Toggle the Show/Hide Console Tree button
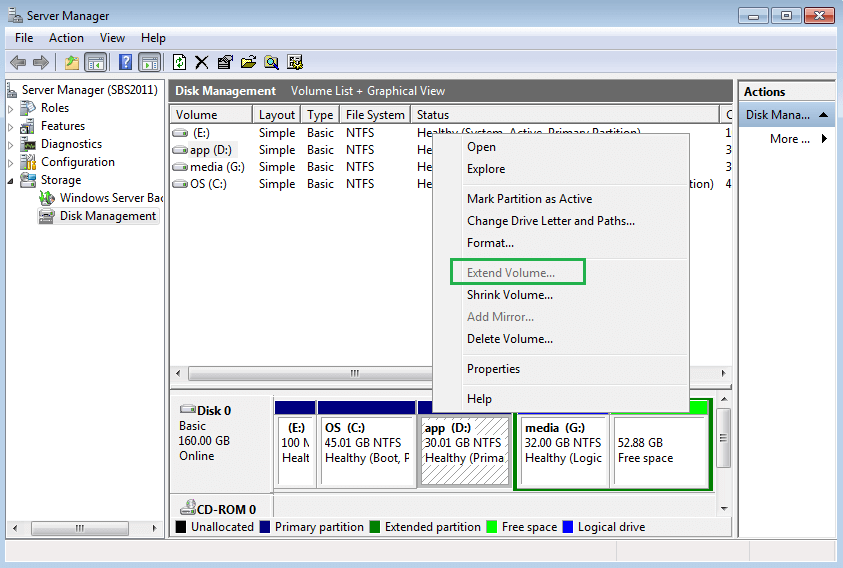The width and height of the screenshot is (843, 568). [x=96, y=62]
